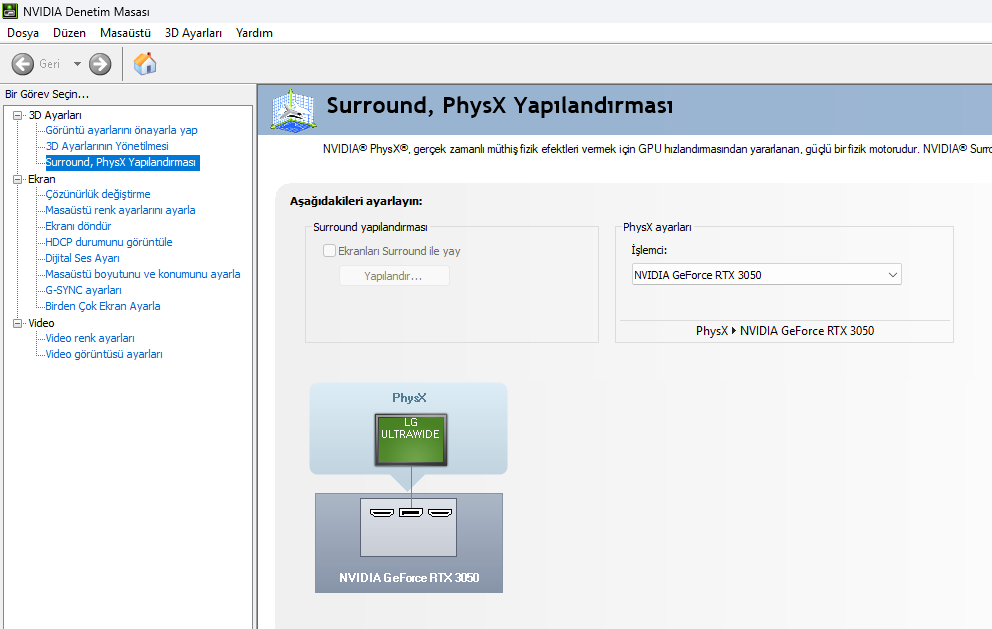Image resolution: width=992 pixels, height=629 pixels.
Task: Toggle Ekranları Surround ile yay checkbox
Action: (329, 251)
